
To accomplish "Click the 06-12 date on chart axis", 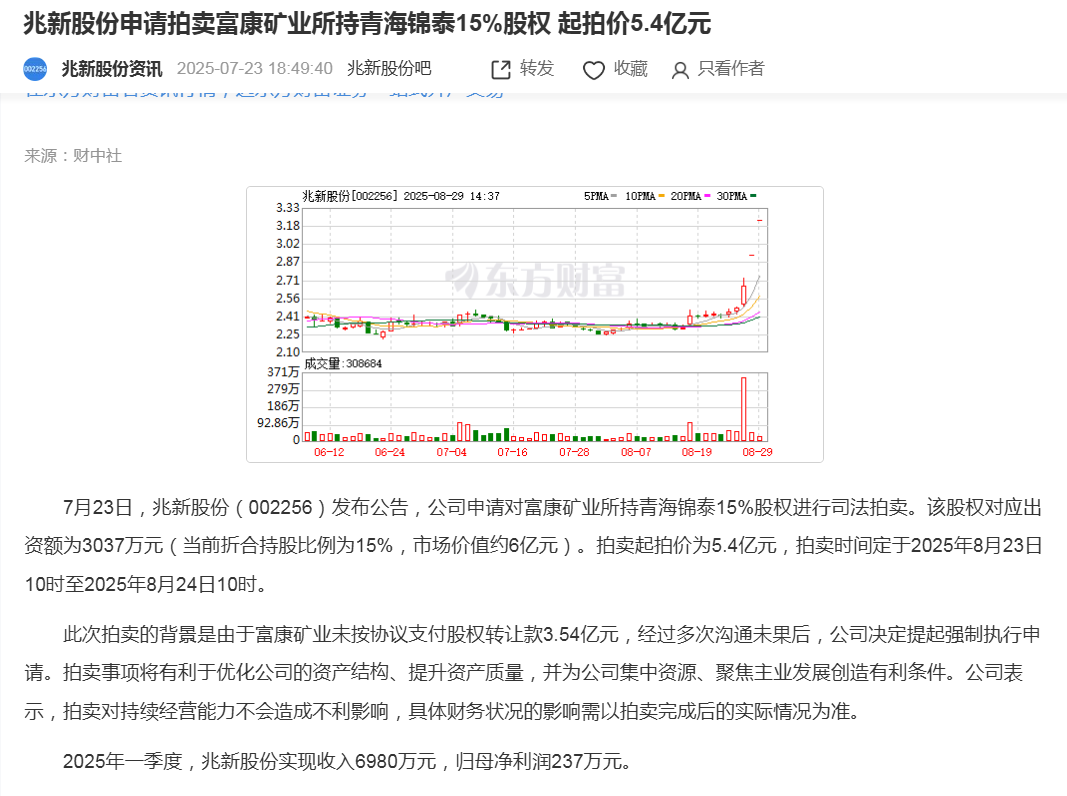I will (x=329, y=452).
